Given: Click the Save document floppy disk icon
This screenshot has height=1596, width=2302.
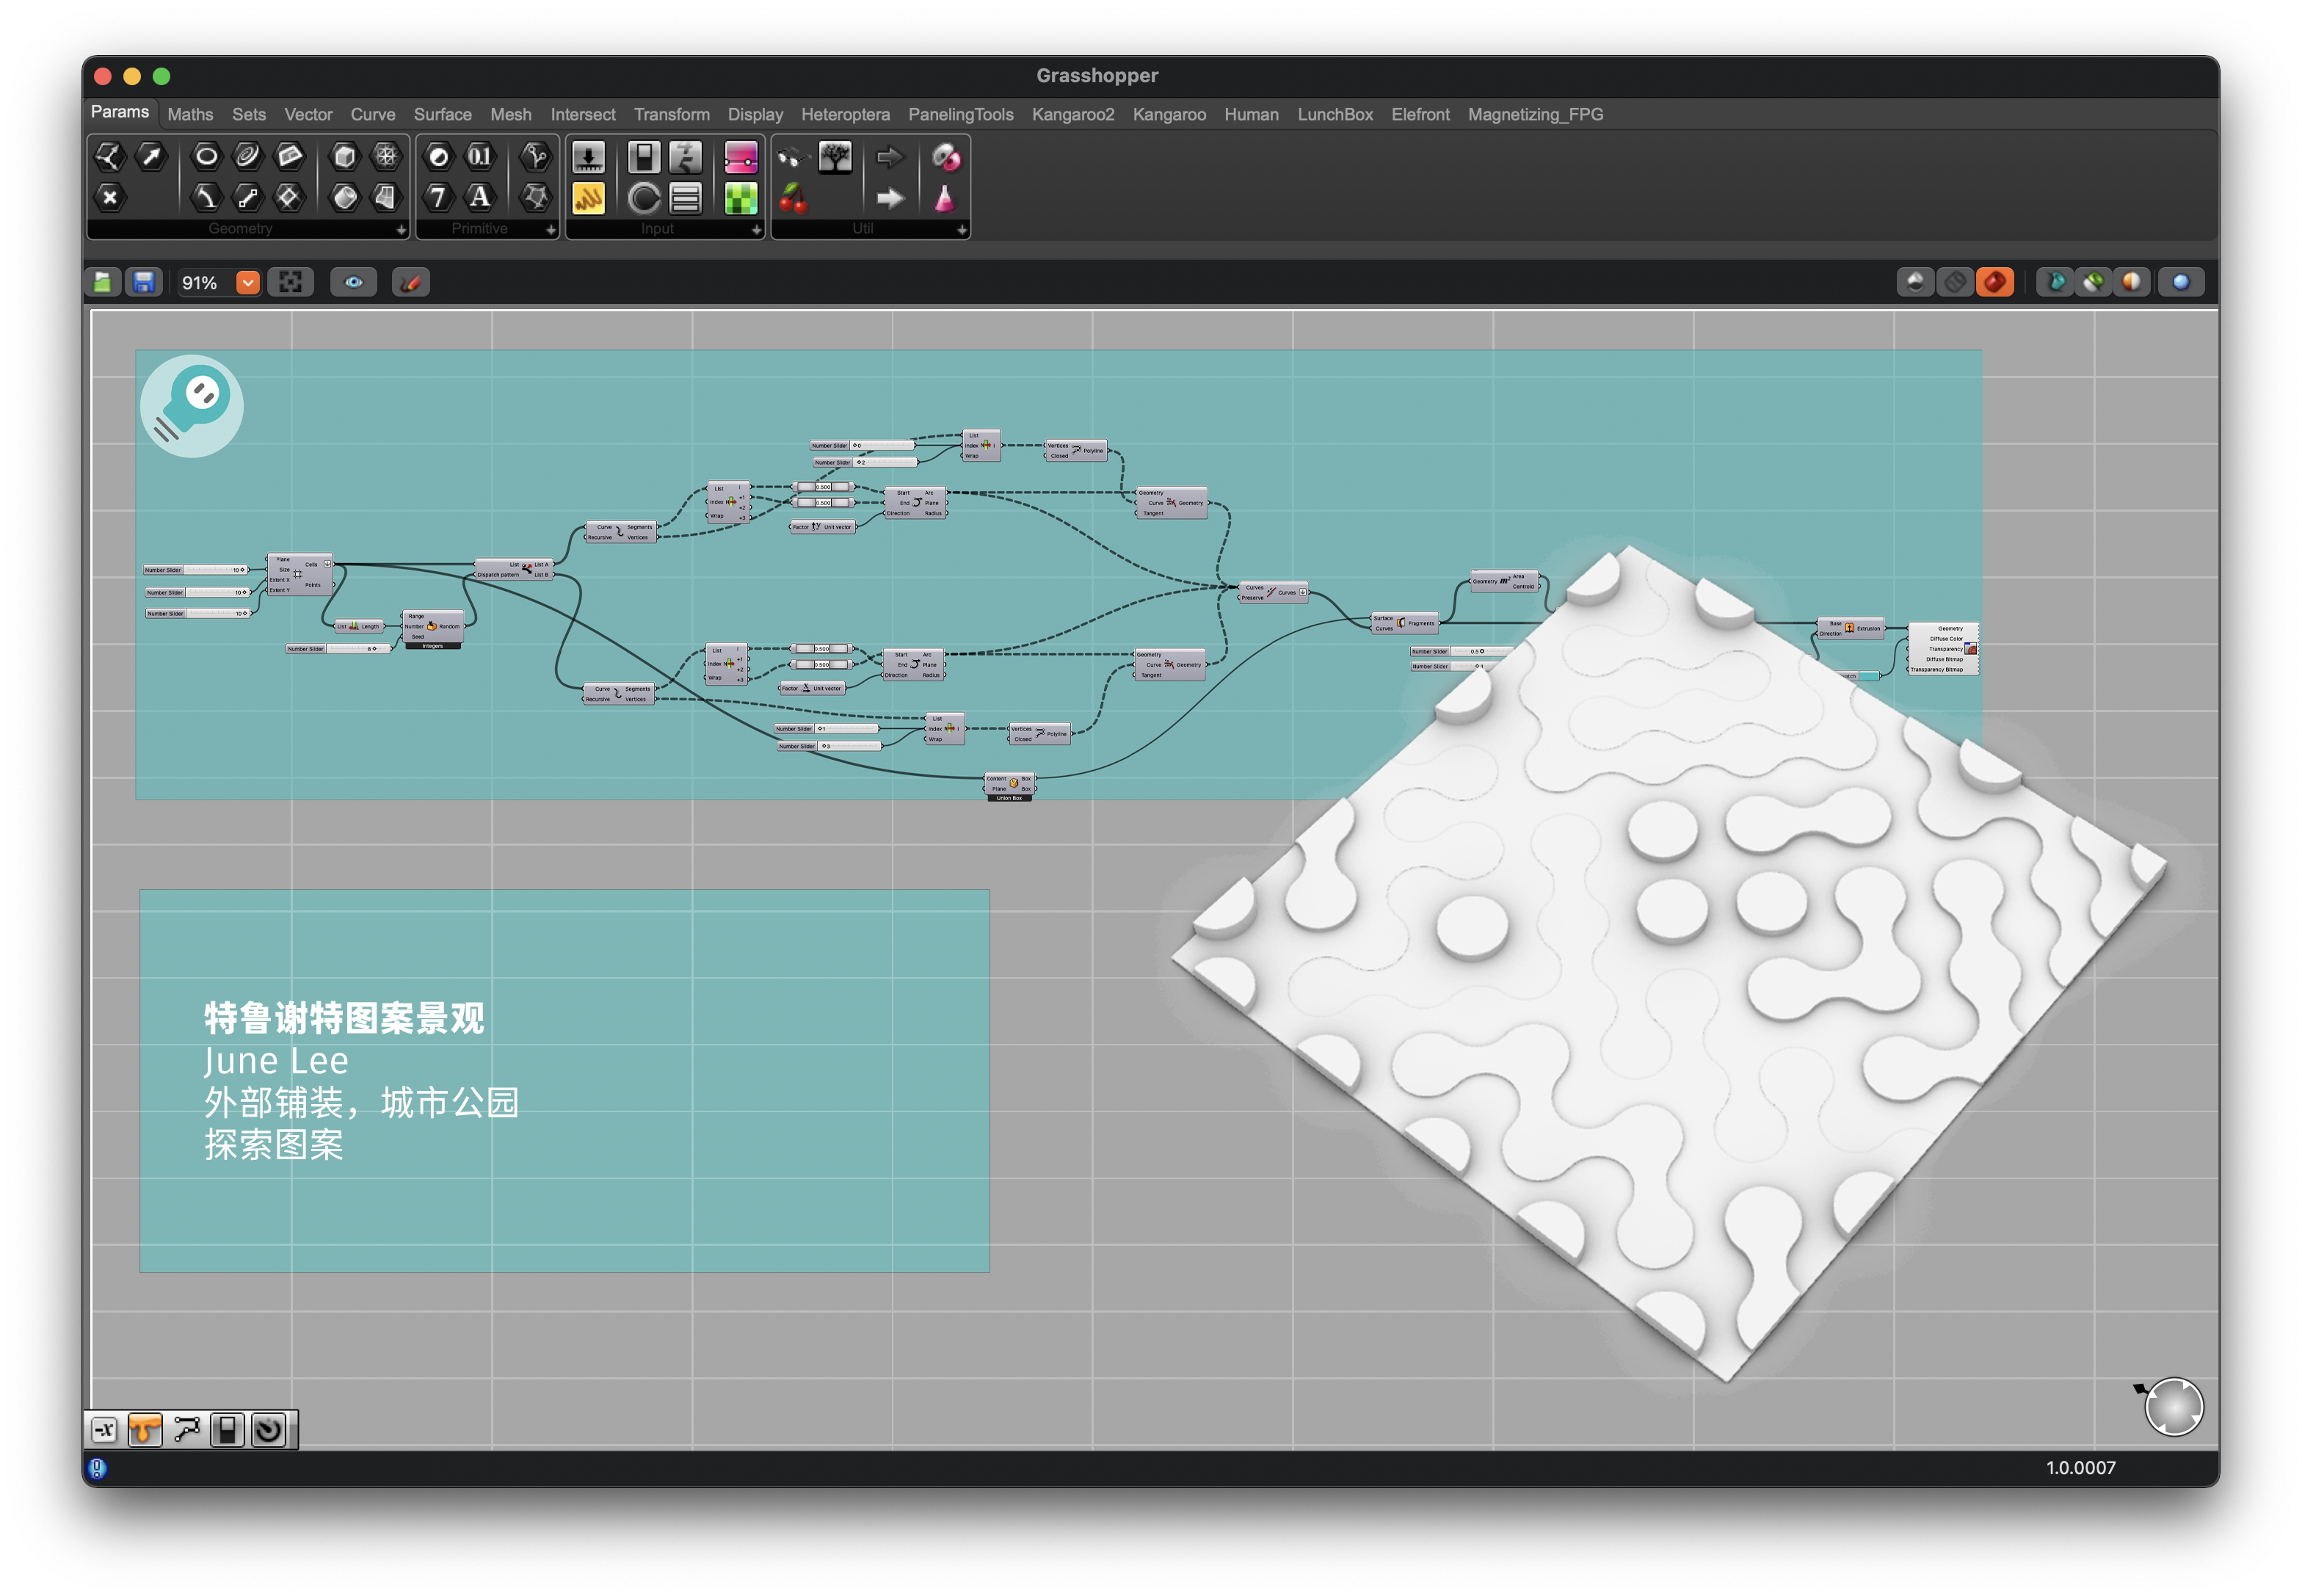Looking at the screenshot, I should [144, 283].
